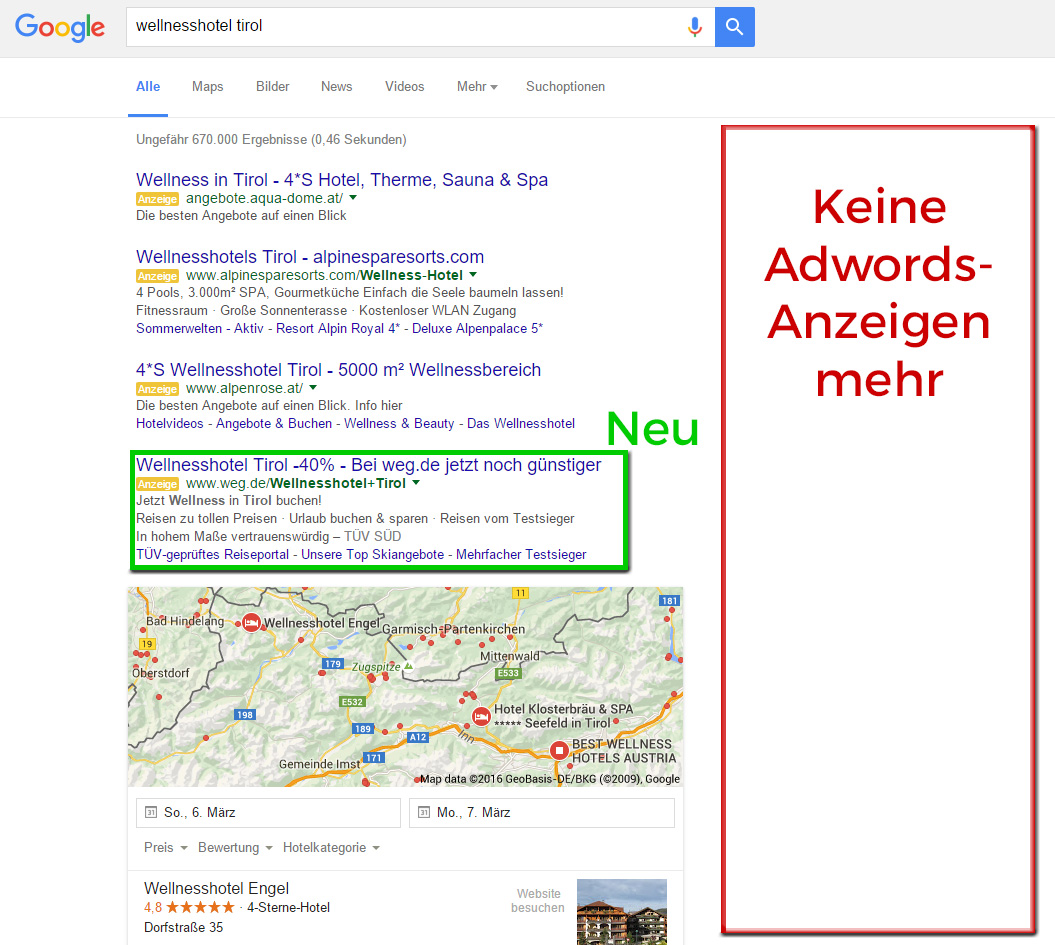This screenshot has width=1055, height=945.
Task: Select the Alle tab
Action: pos(148,87)
